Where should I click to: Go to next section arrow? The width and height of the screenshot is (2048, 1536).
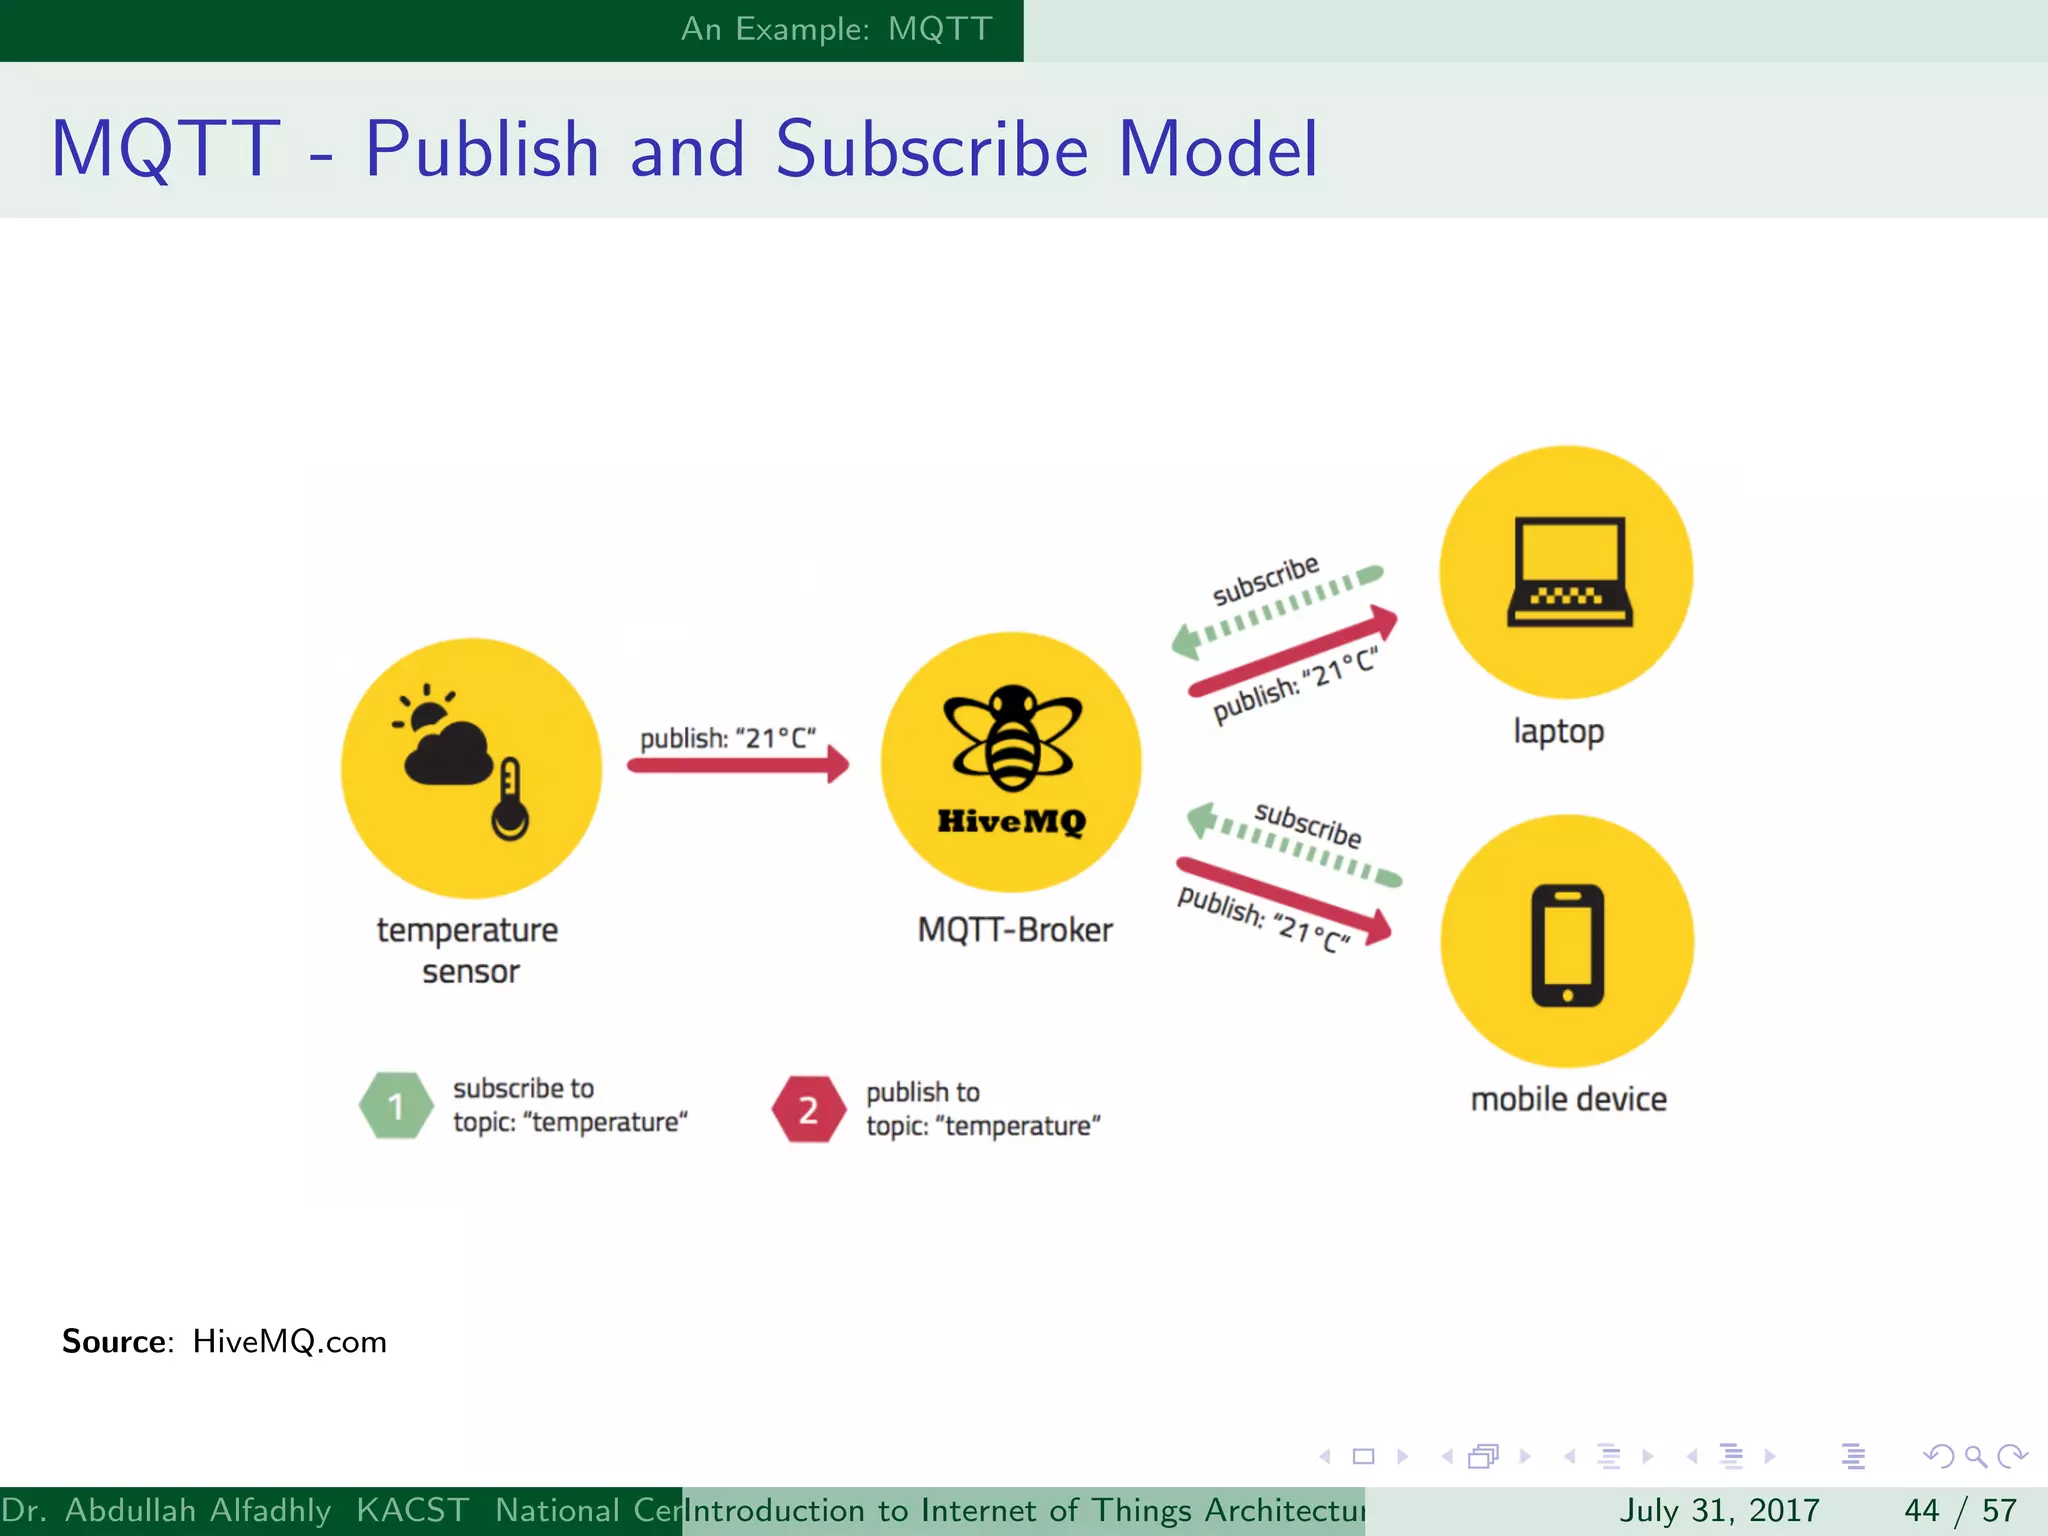coord(1770,1457)
